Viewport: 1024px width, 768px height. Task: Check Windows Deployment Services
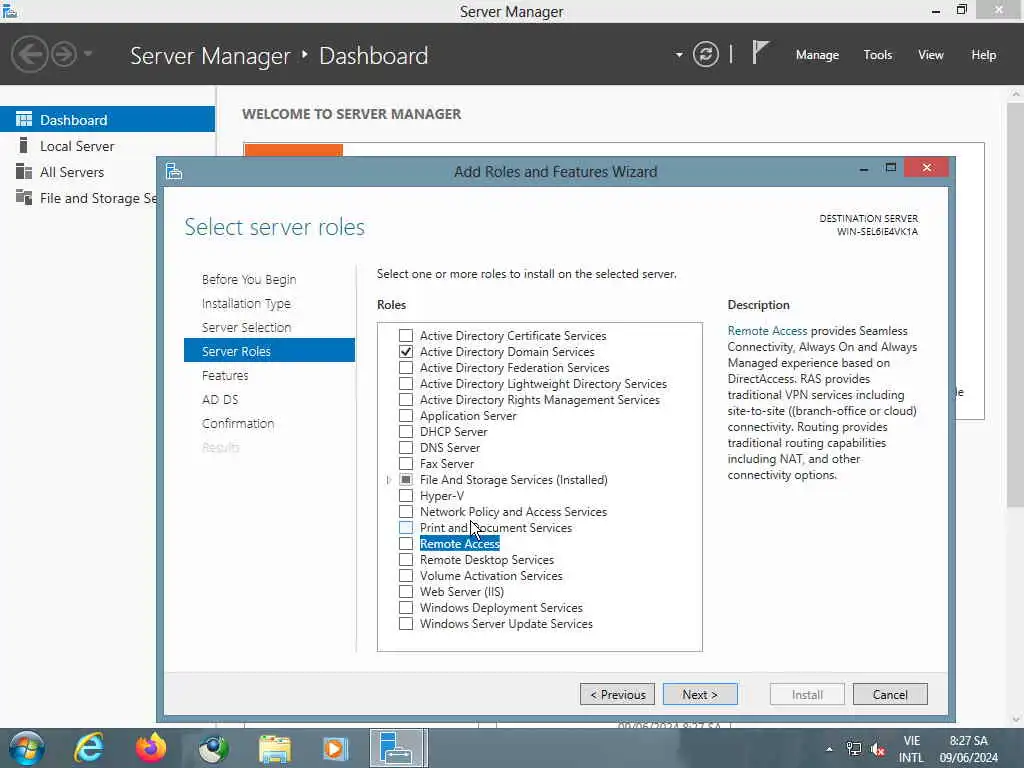(x=406, y=607)
